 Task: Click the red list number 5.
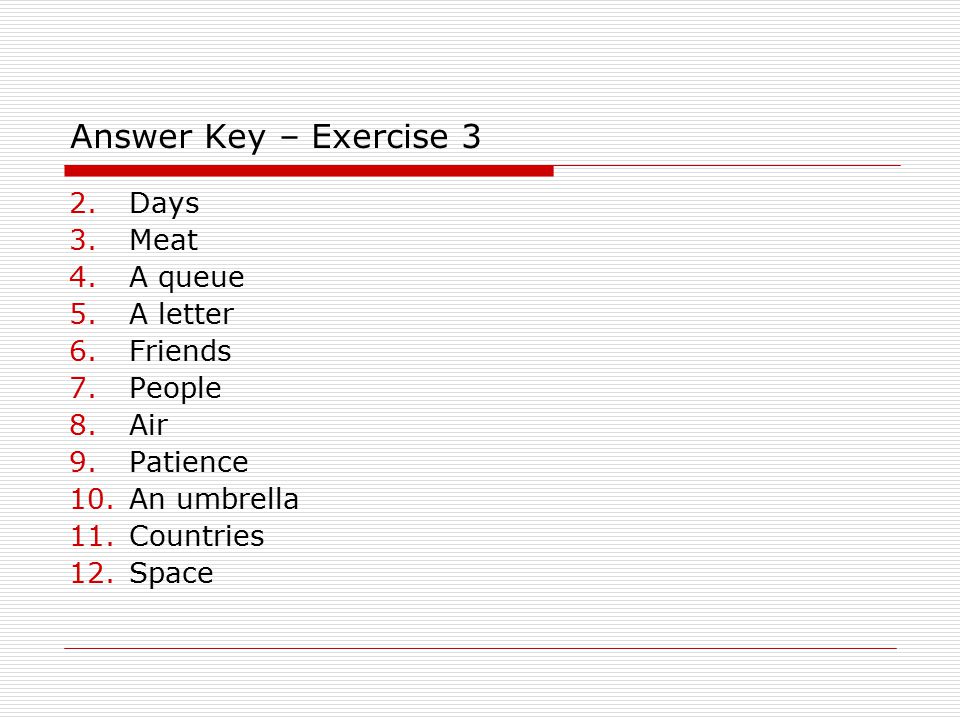click(x=83, y=314)
